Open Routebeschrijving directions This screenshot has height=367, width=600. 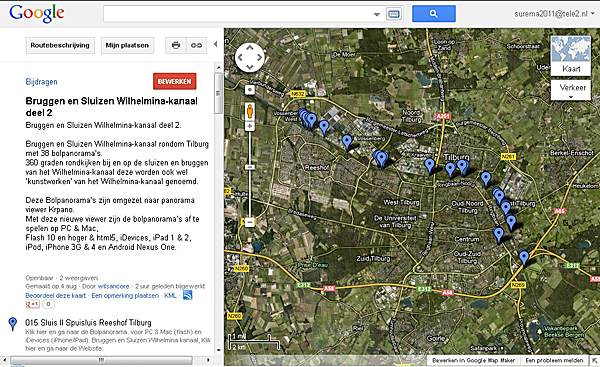point(60,45)
